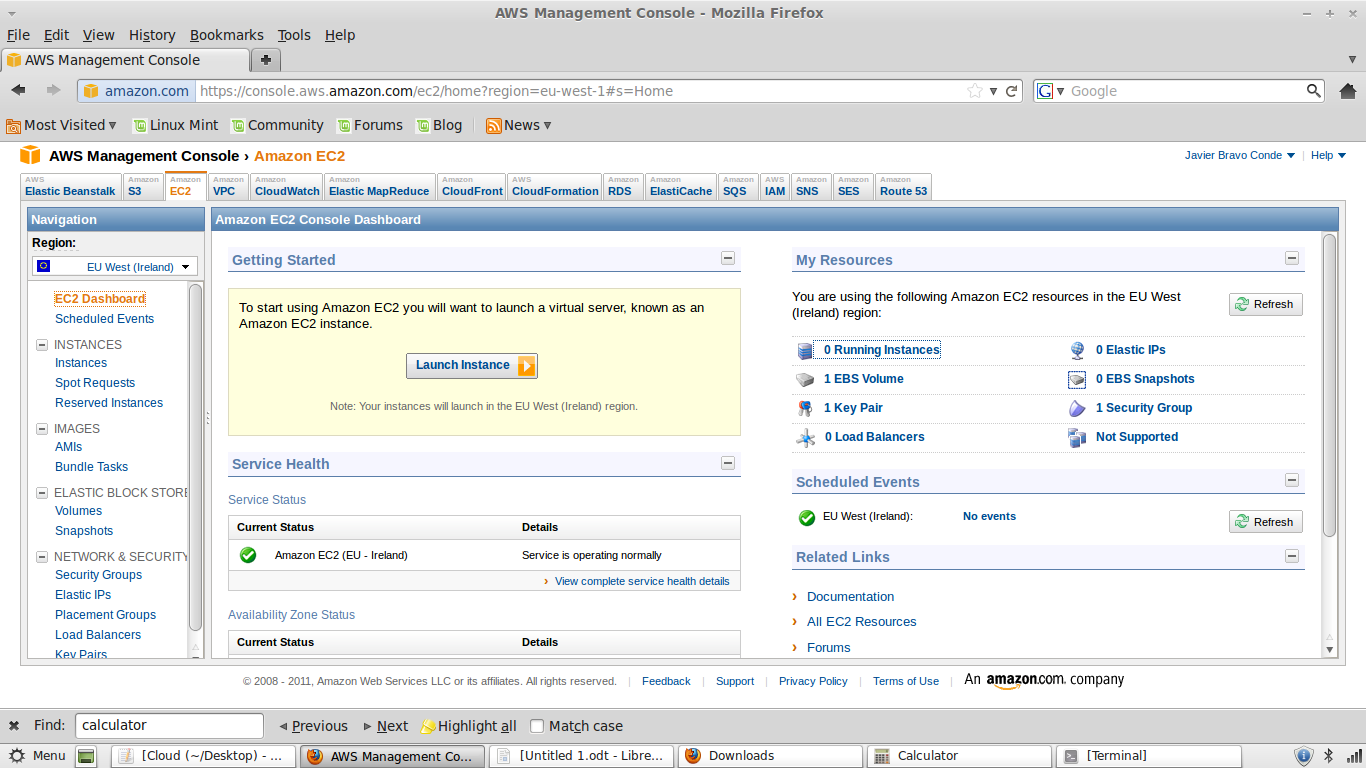The width and height of the screenshot is (1366, 768).
Task: Click the Find text input field
Action: tap(169, 726)
